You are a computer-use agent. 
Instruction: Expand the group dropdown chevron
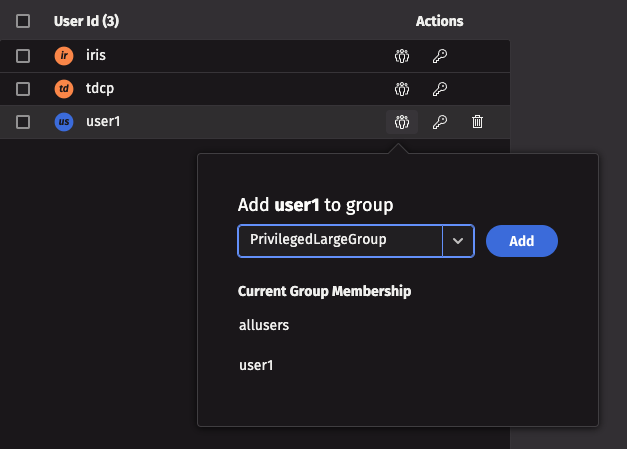(458, 241)
